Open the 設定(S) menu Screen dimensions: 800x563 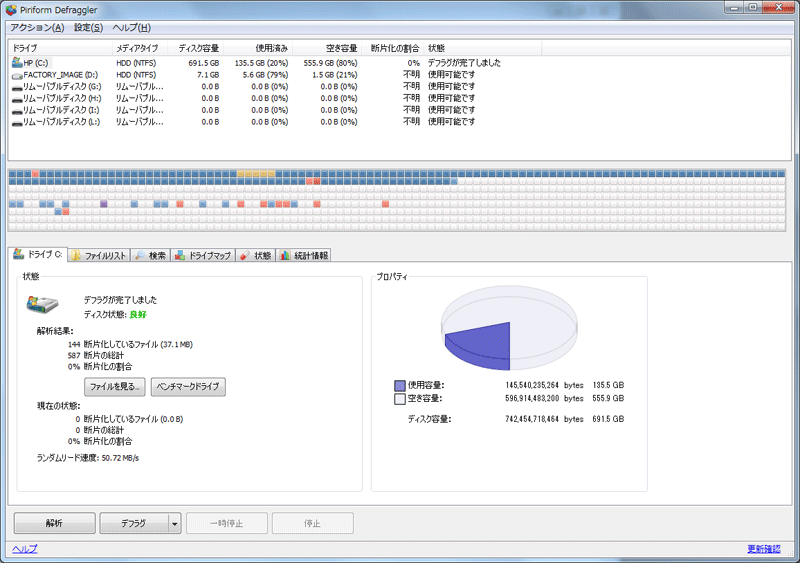coord(89,28)
